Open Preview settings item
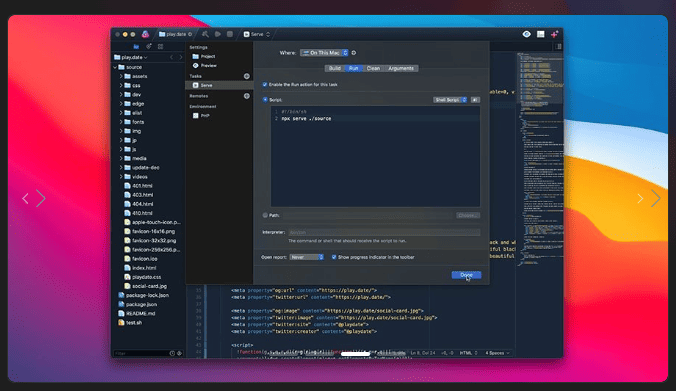The height and width of the screenshot is (391, 676). pos(204,66)
